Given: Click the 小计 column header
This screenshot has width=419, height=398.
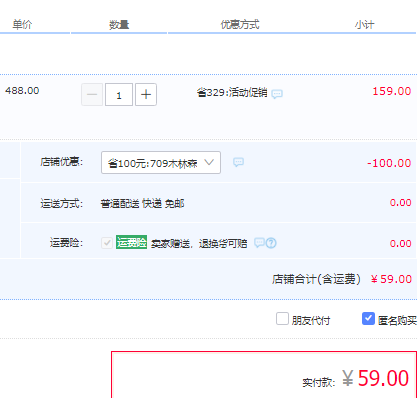Looking at the screenshot, I should click(364, 24).
